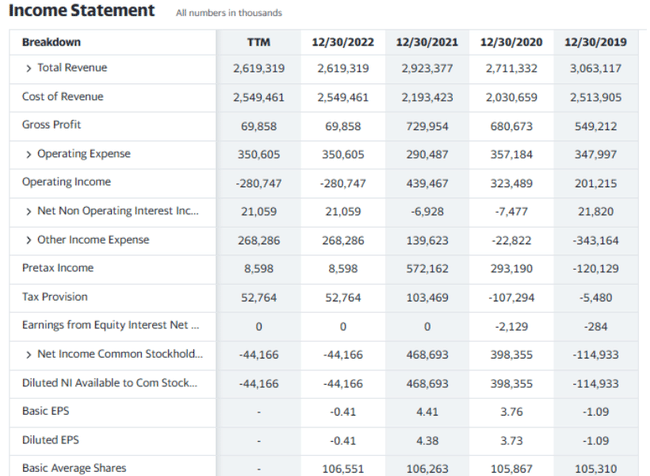650x476 pixels.
Task: Expand Net Income Common Stockholders row
Action: (x=29, y=354)
